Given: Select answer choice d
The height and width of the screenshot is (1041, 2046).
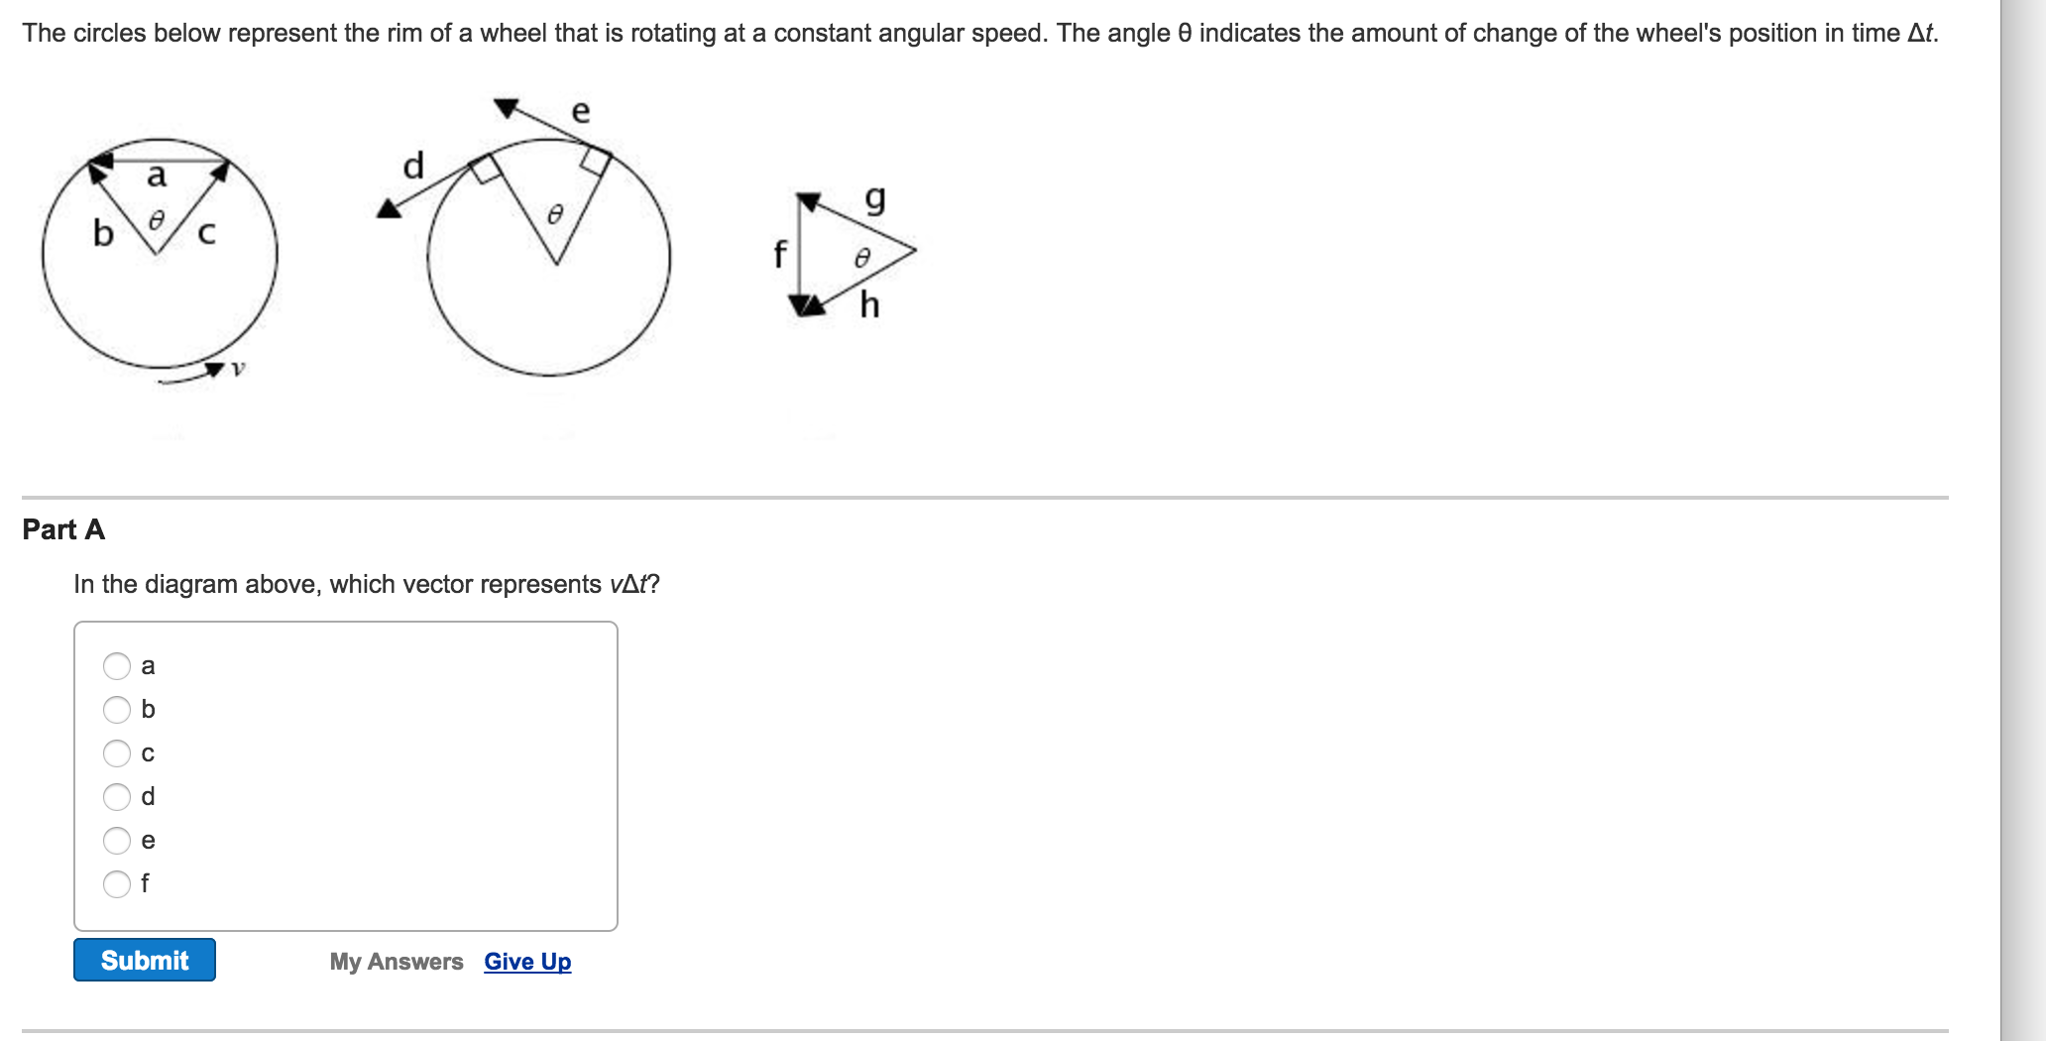Looking at the screenshot, I should (x=117, y=796).
